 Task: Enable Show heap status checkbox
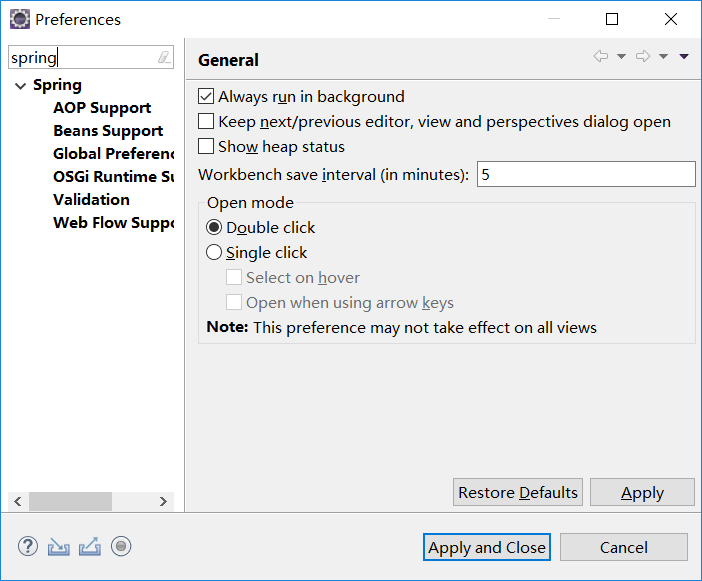tap(206, 146)
